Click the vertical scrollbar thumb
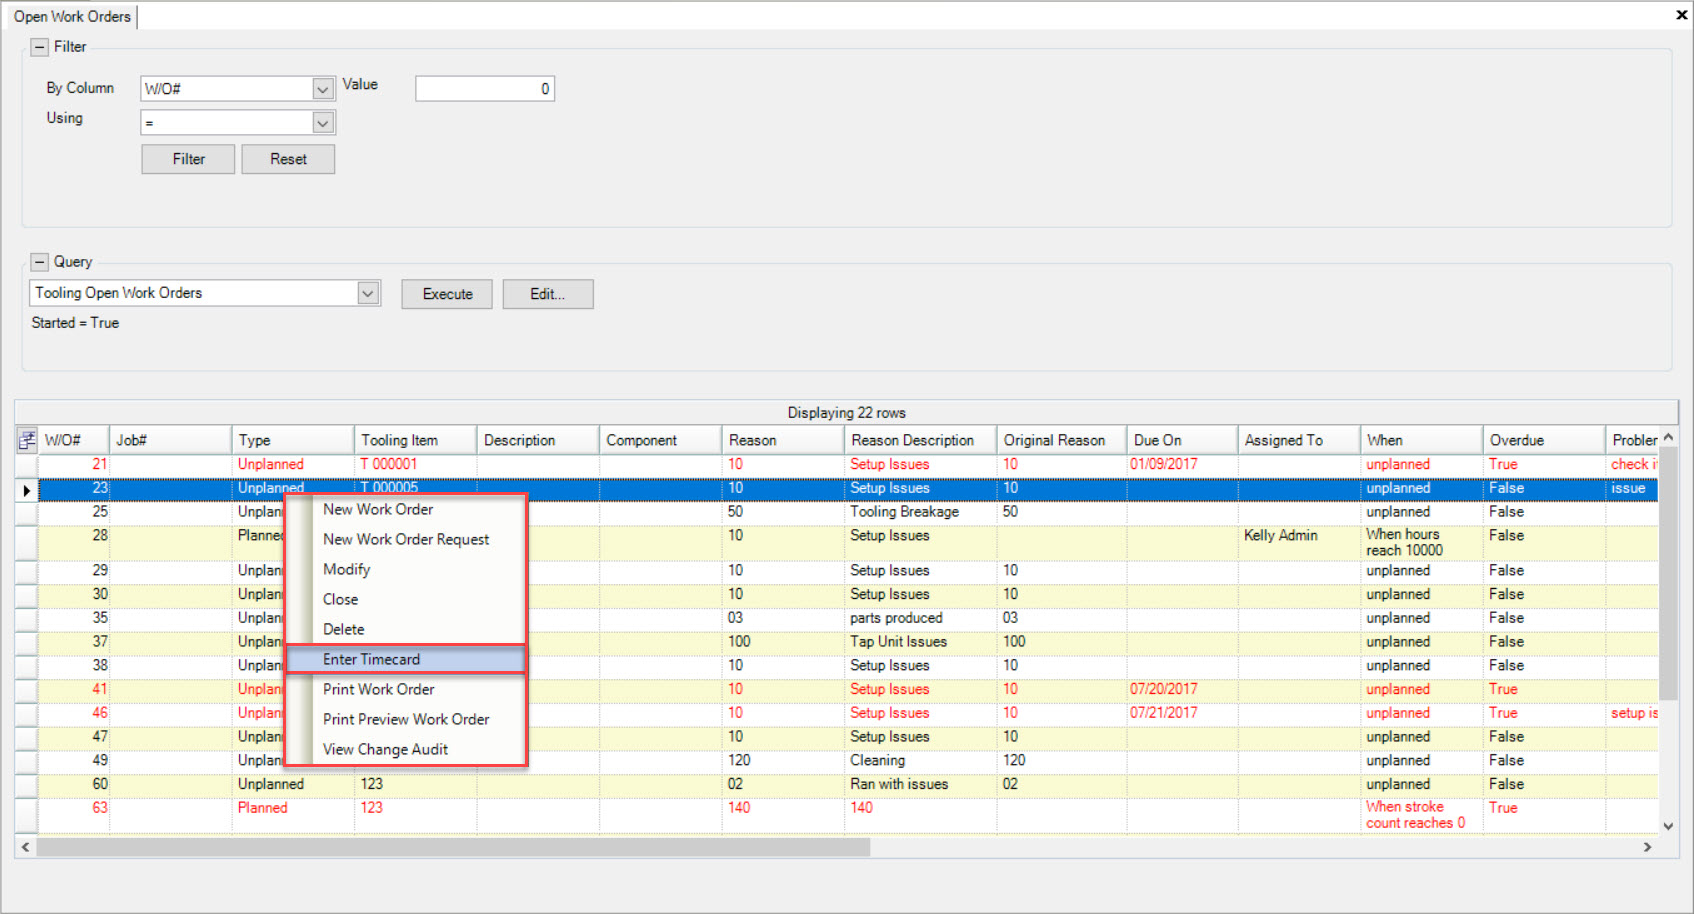Image resolution: width=1694 pixels, height=914 pixels. (x=1668, y=574)
